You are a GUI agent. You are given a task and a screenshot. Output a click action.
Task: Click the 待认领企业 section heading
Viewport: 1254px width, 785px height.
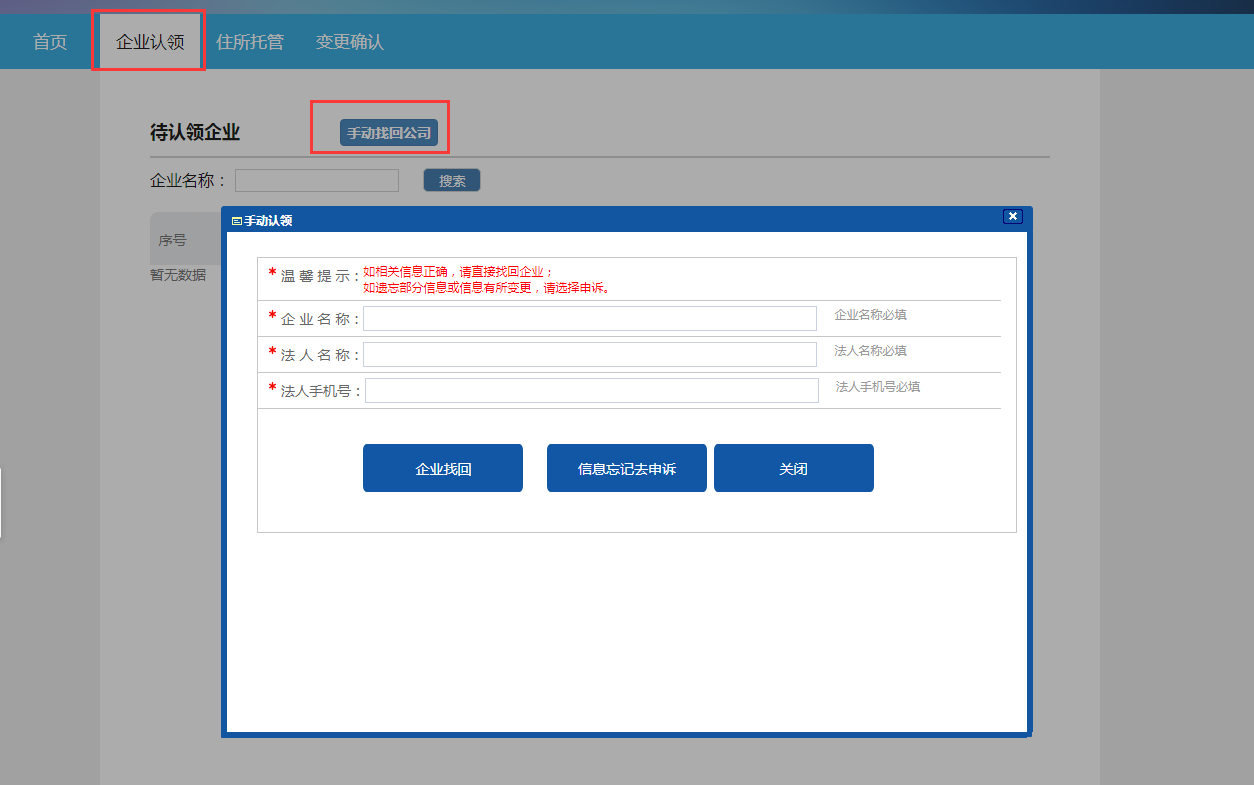(195, 133)
